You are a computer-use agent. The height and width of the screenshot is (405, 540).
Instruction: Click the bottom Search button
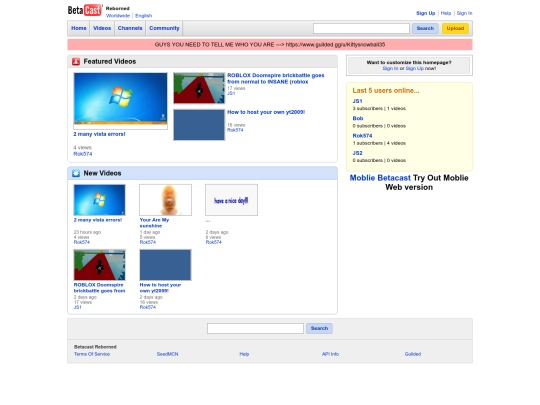tap(319, 329)
